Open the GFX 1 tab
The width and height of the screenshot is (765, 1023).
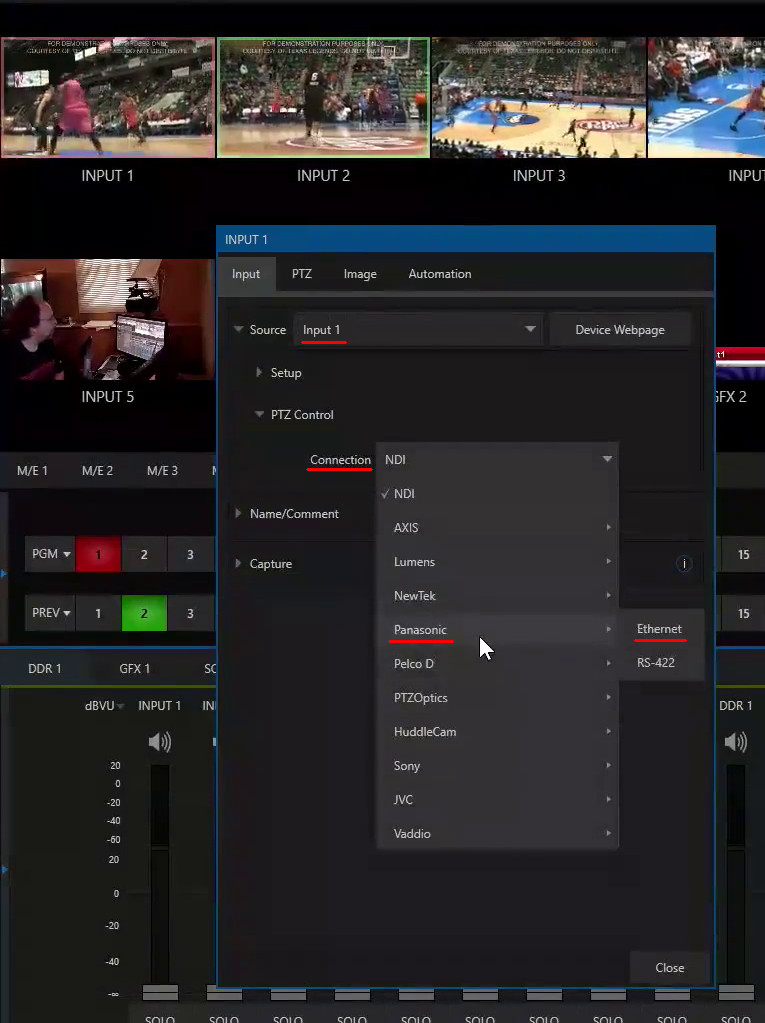134,668
